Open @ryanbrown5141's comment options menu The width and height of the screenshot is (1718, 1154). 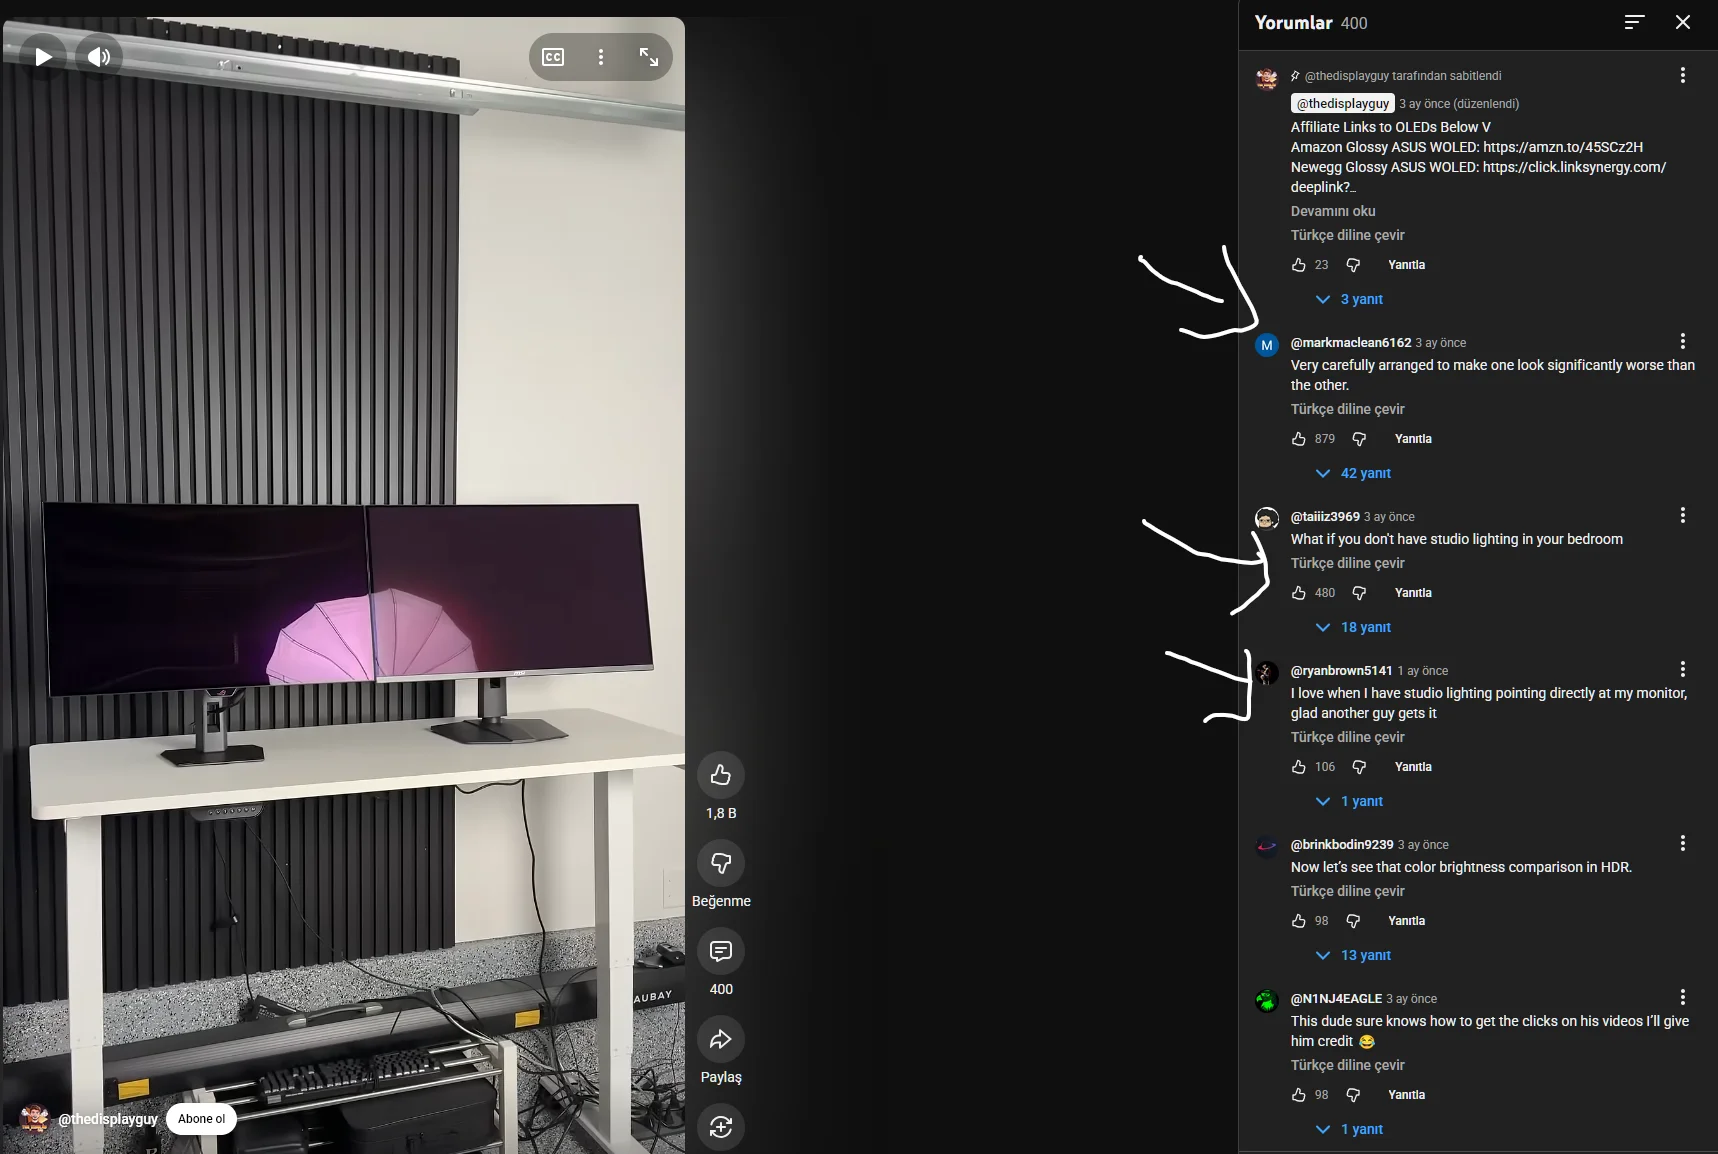pyautogui.click(x=1682, y=670)
